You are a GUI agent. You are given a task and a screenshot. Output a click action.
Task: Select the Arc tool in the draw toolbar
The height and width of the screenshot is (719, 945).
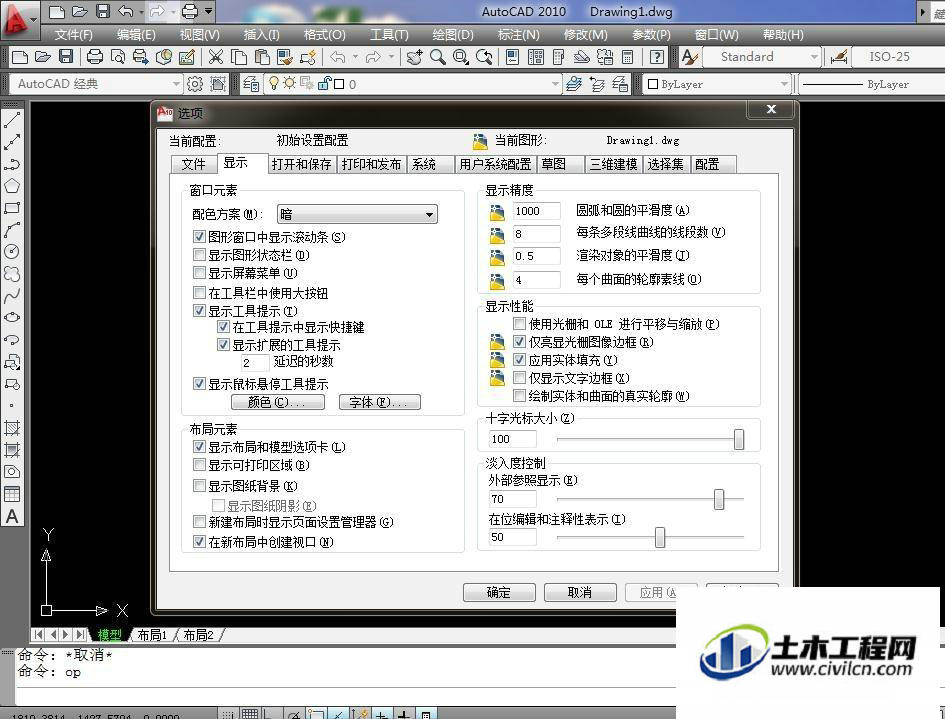tap(12, 230)
